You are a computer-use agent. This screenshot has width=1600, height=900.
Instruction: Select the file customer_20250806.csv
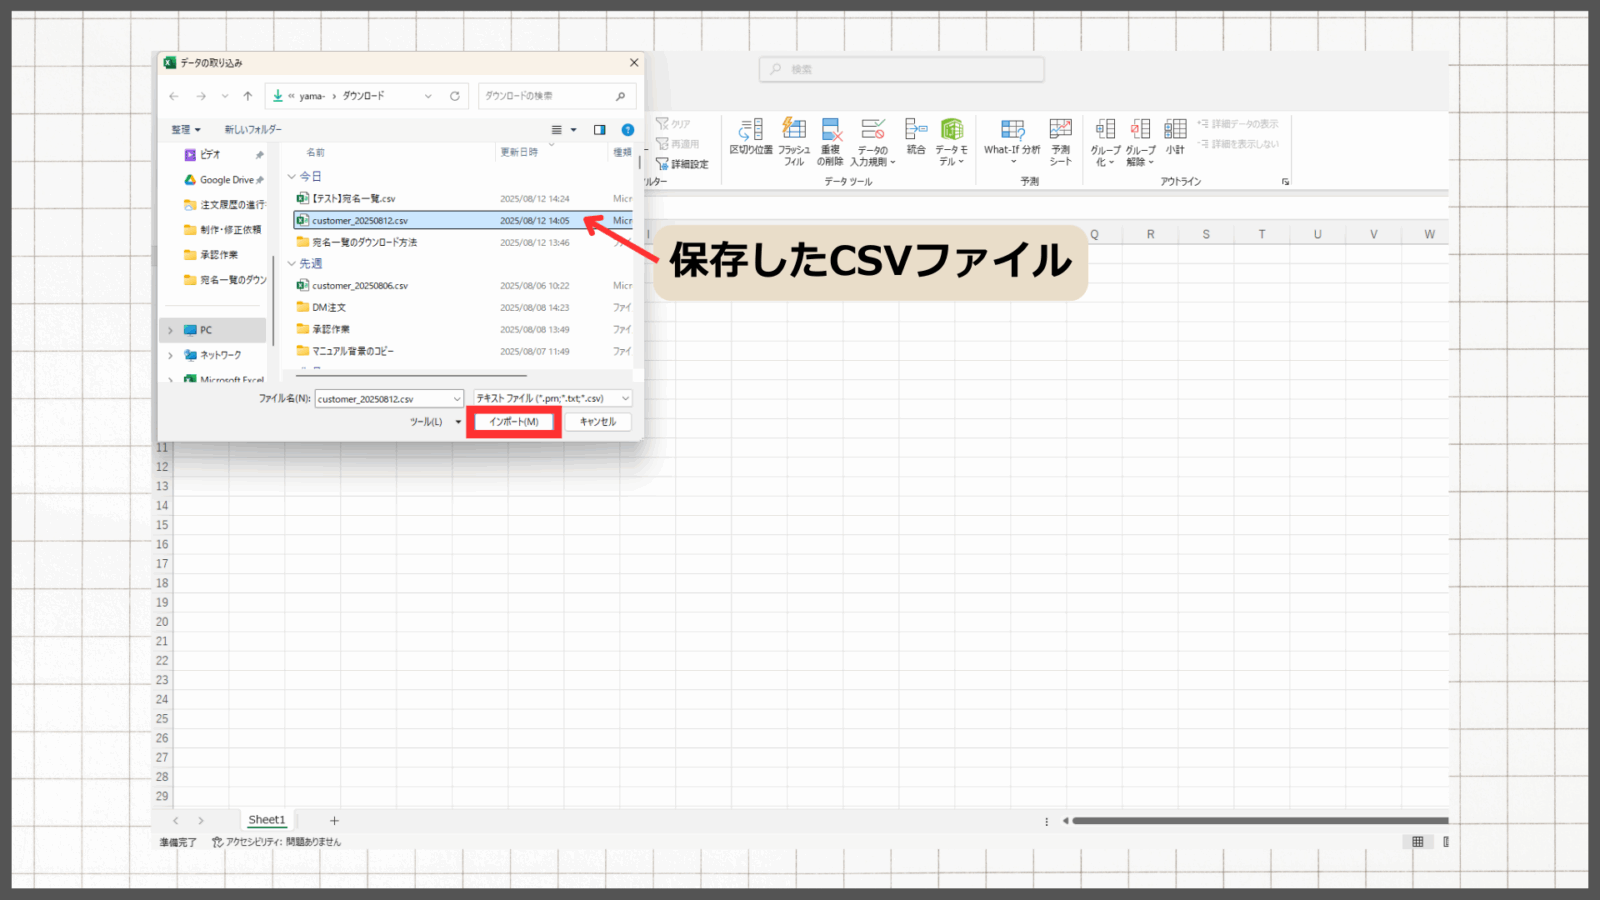360,286
